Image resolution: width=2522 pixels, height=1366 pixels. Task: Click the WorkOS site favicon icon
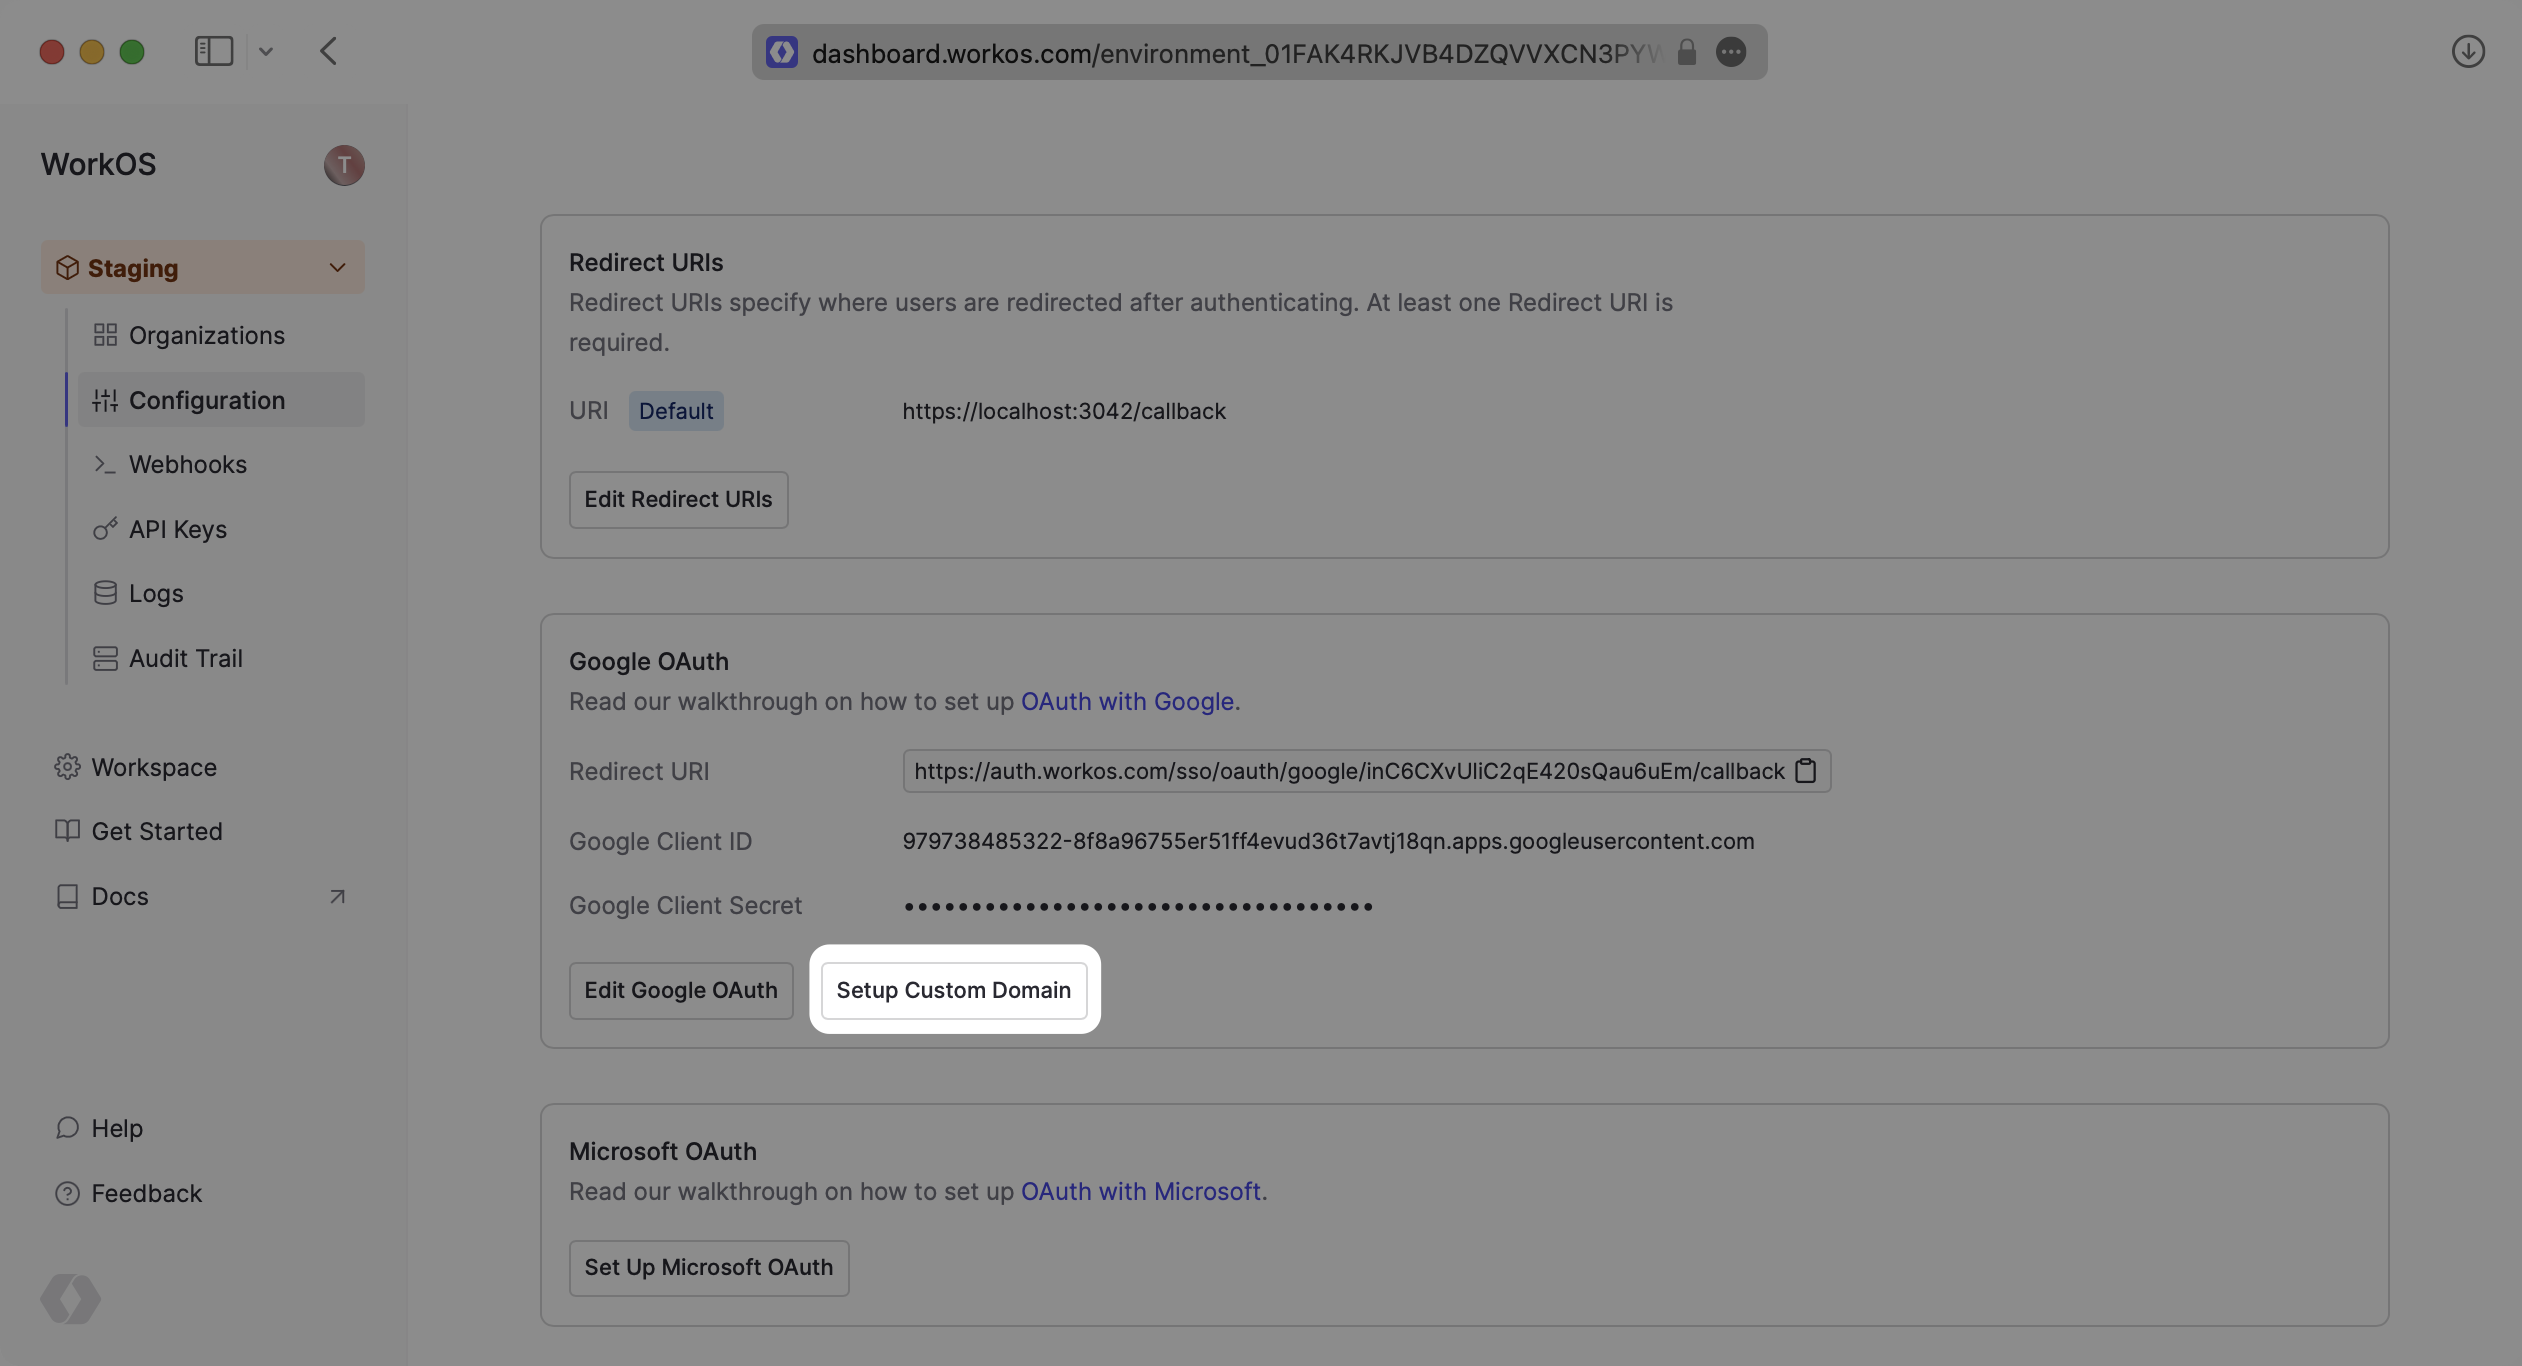782,52
